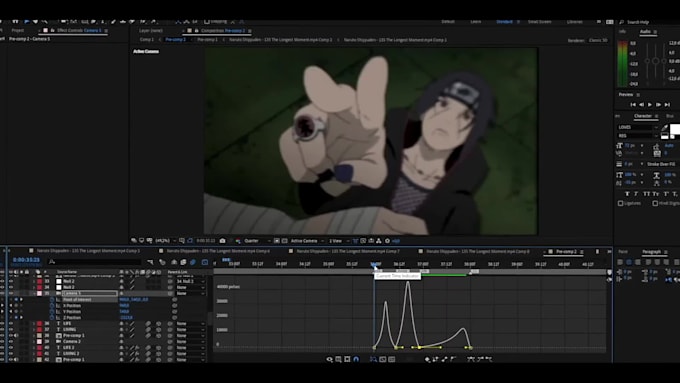Image resolution: width=680 pixels, height=383 pixels.
Task: Enable the Ligatures checkbox
Action: [x=621, y=203]
